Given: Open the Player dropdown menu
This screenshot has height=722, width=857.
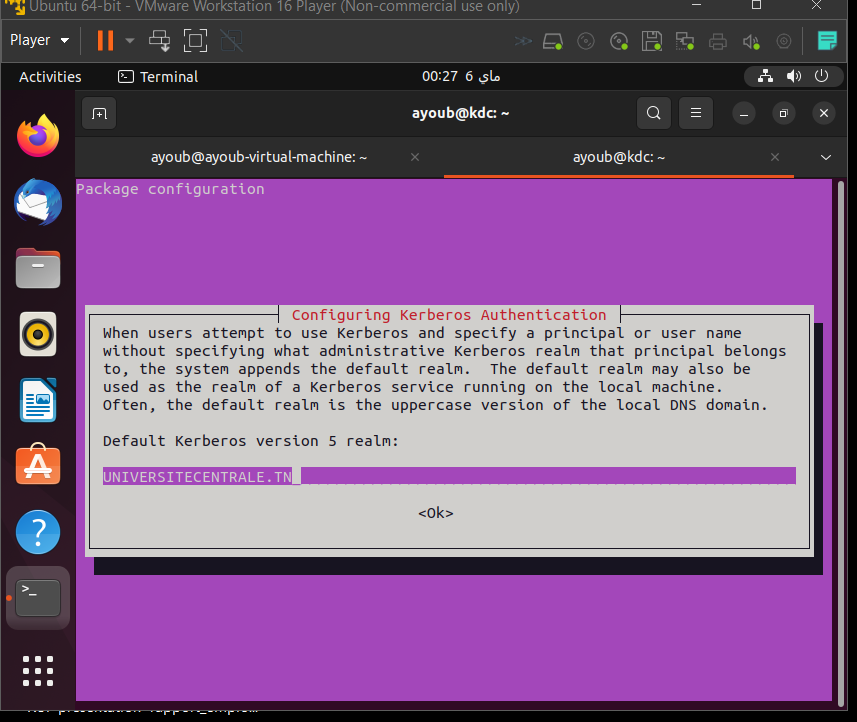Looking at the screenshot, I should click(x=39, y=40).
